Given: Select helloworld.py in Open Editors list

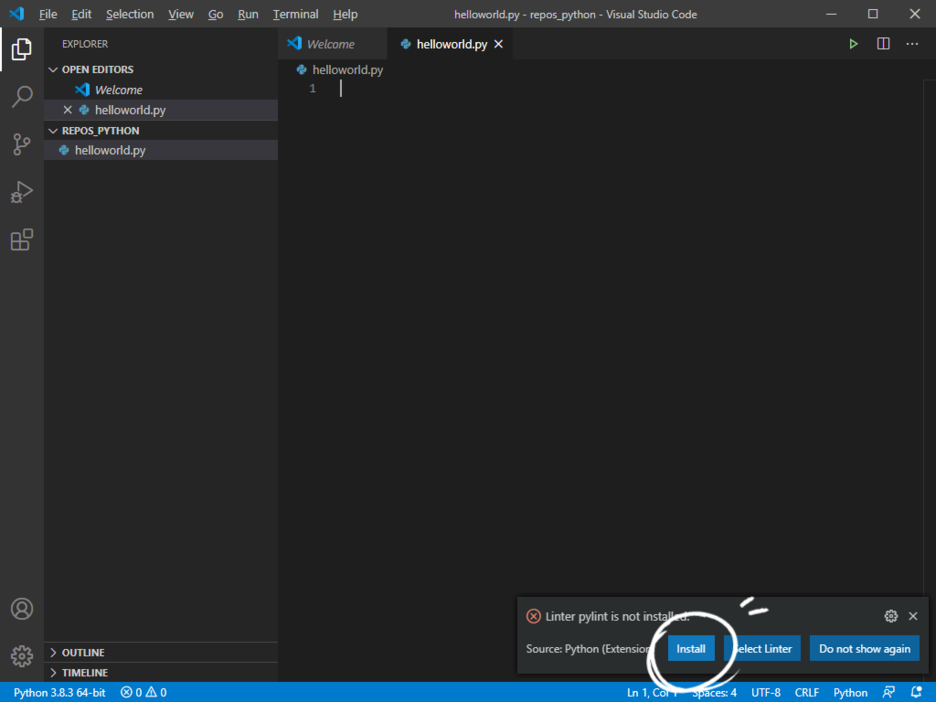Looking at the screenshot, I should [x=161, y=110].
